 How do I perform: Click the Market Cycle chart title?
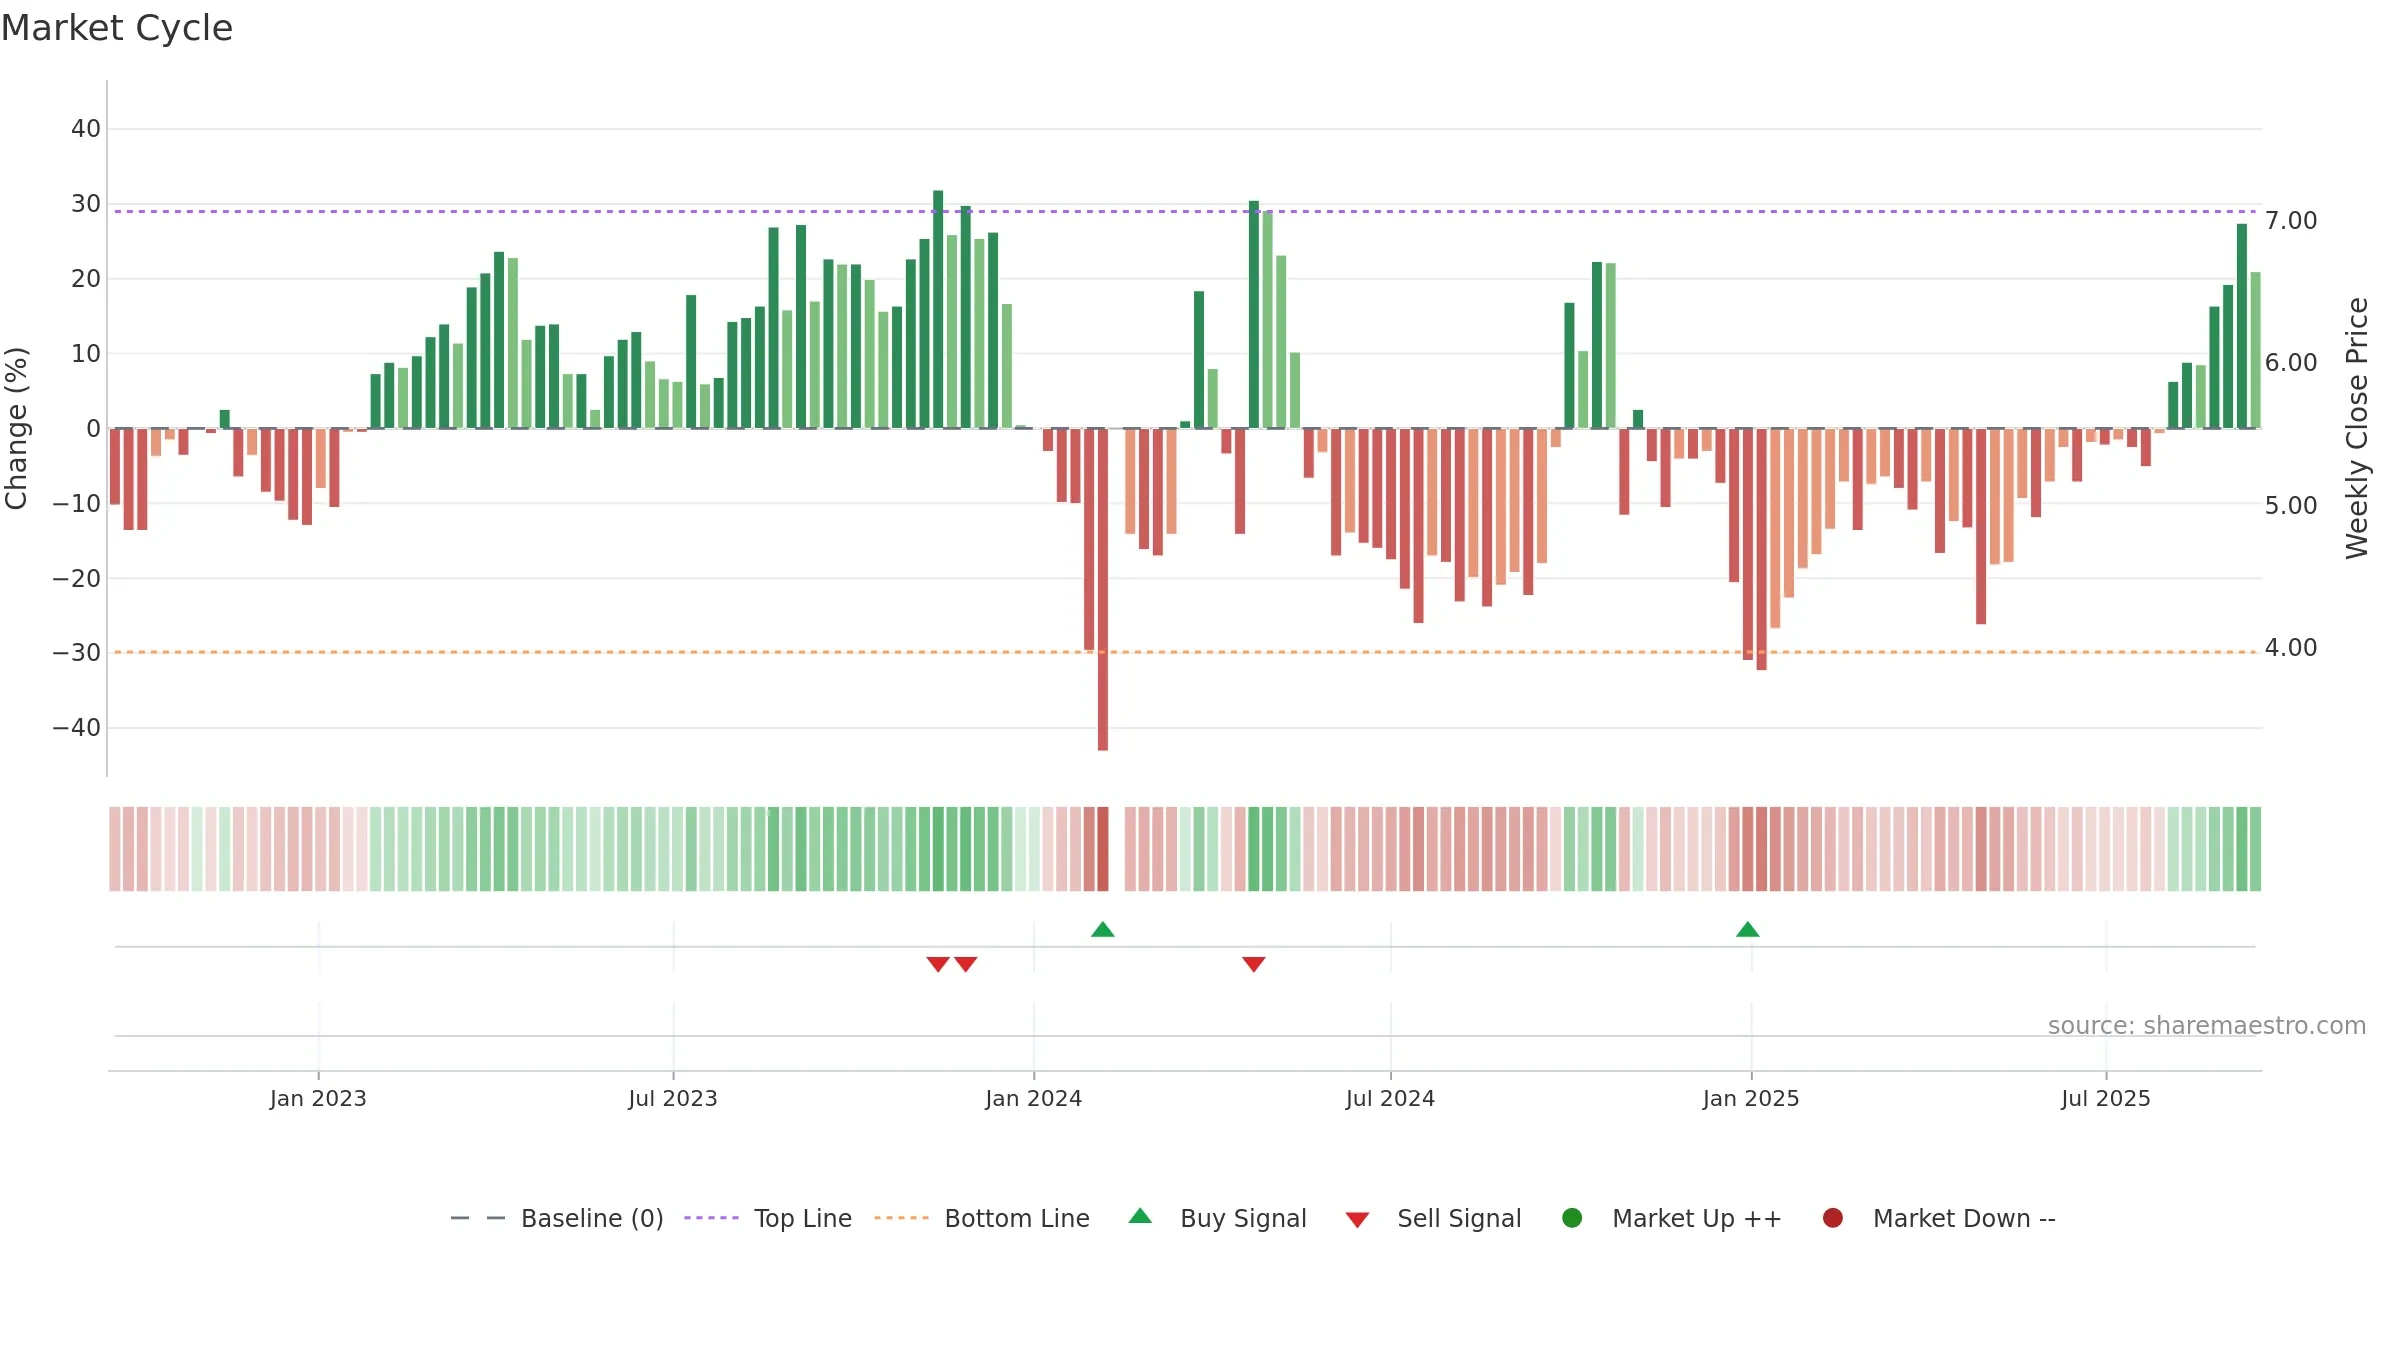[x=117, y=28]
